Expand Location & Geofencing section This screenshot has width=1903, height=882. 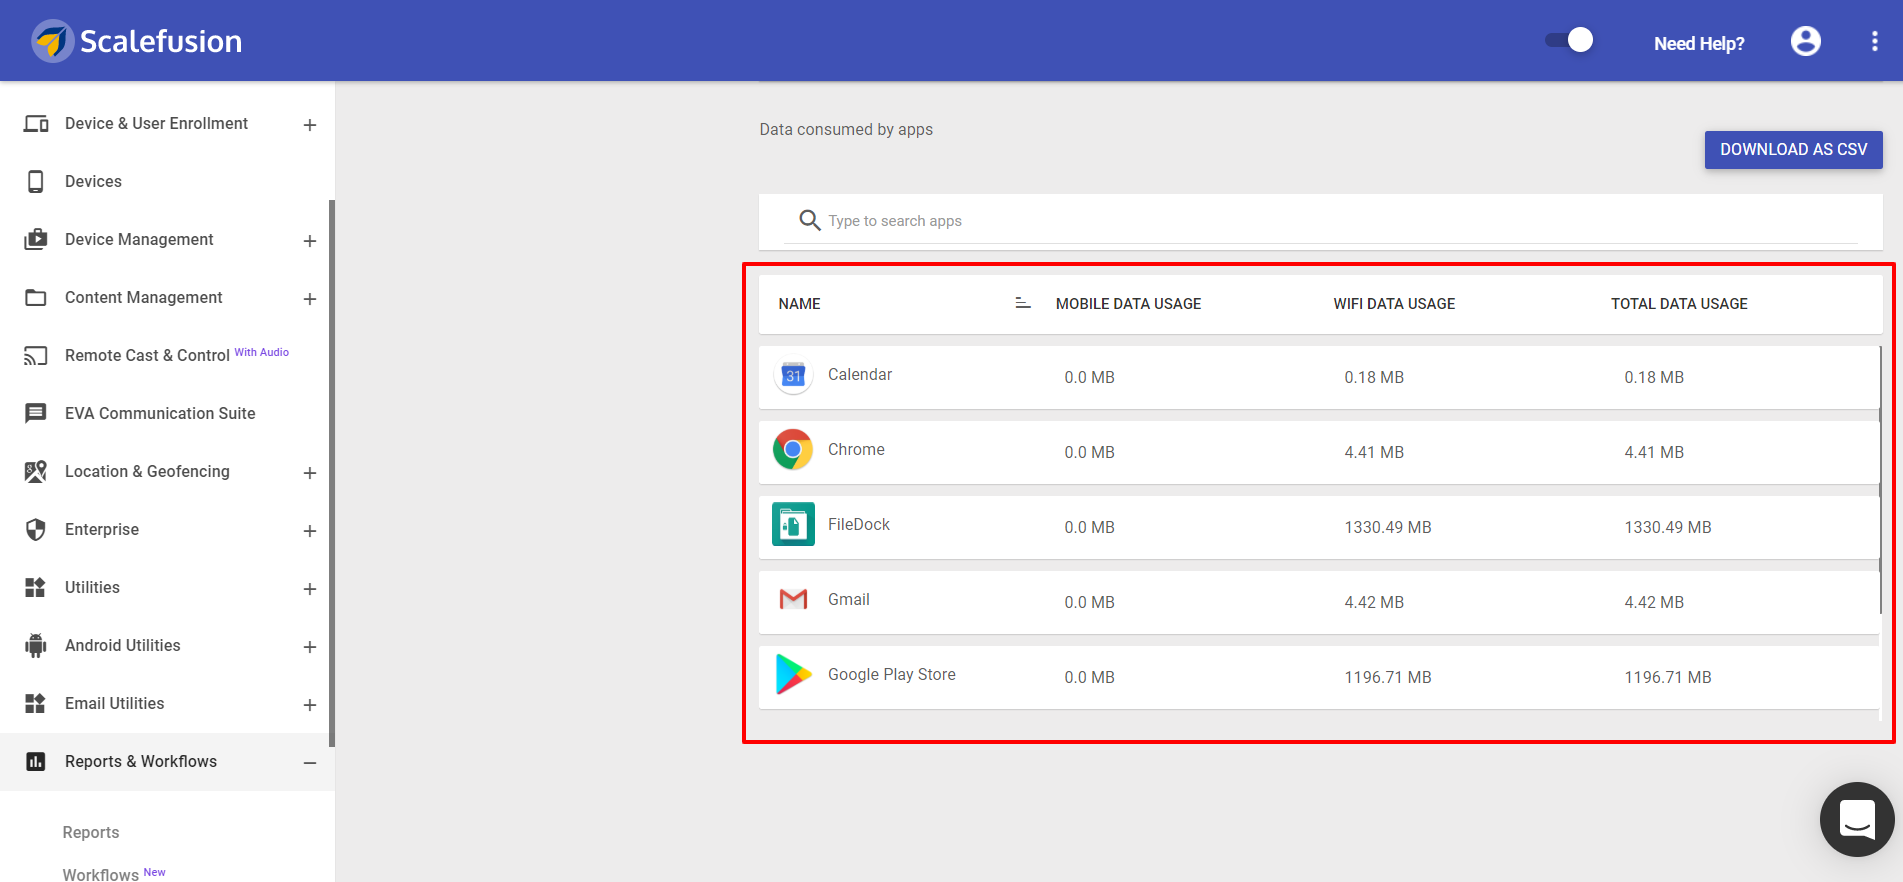310,473
